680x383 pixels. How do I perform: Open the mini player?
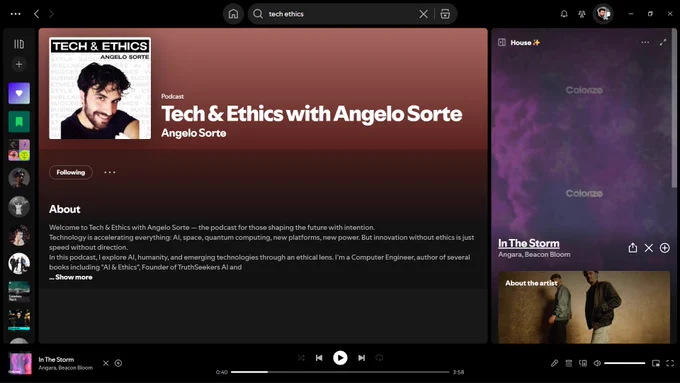656,363
